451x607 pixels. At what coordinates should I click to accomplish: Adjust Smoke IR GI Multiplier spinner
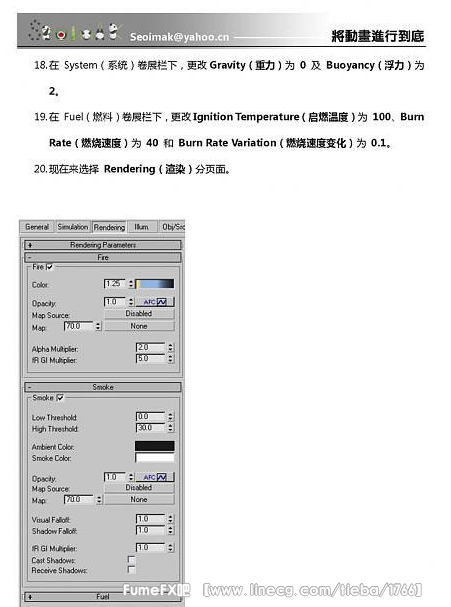pos(170,547)
